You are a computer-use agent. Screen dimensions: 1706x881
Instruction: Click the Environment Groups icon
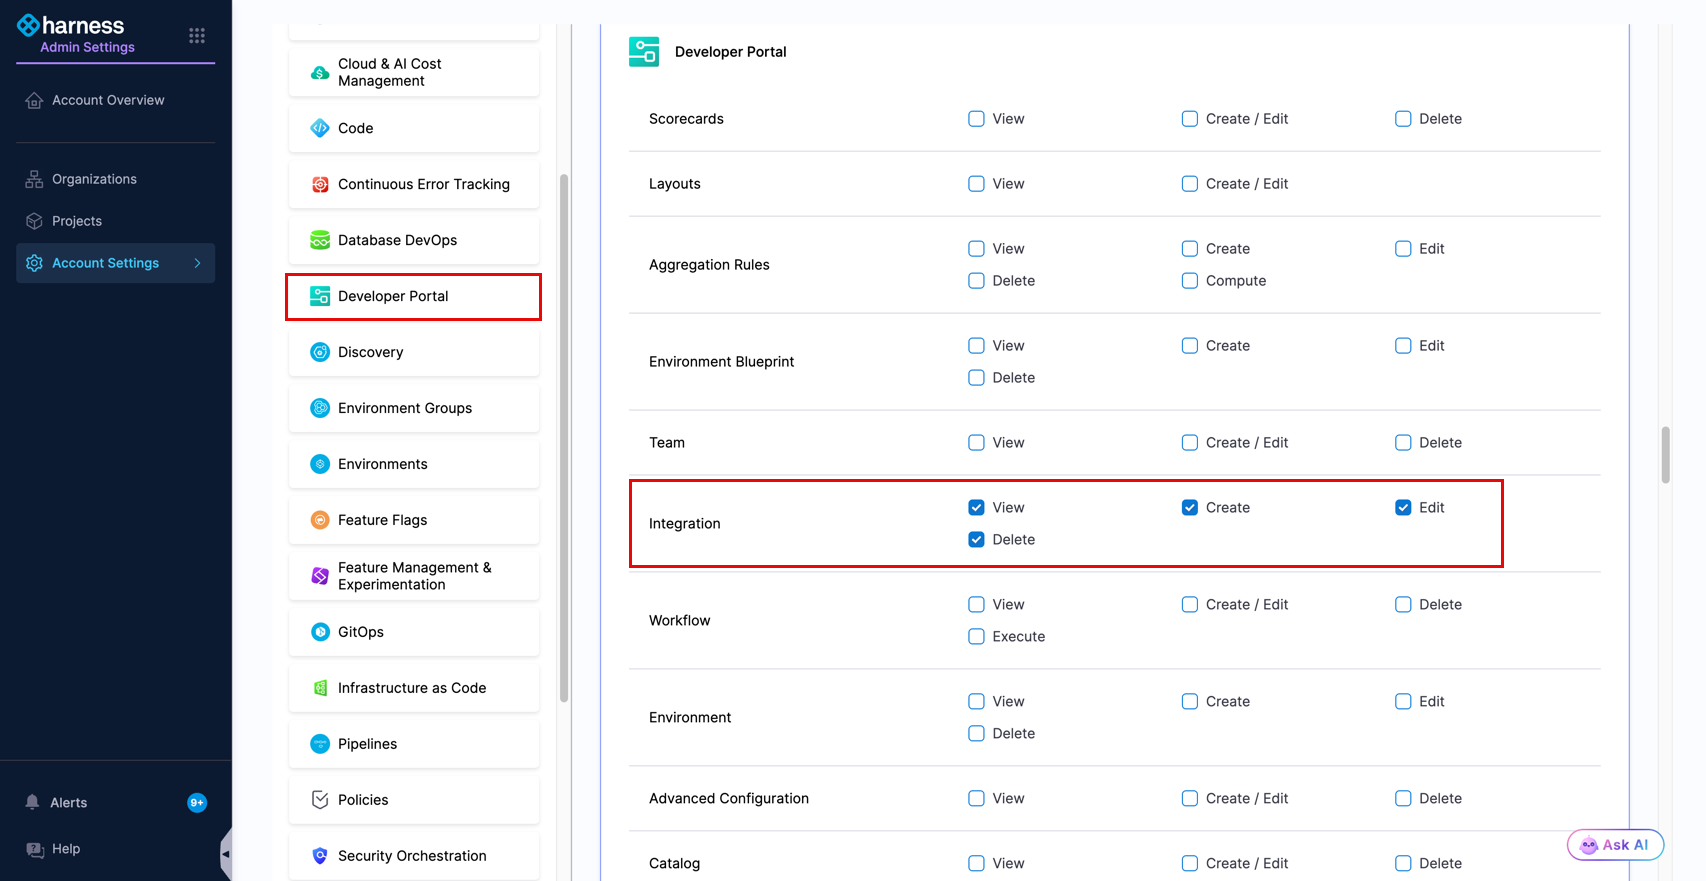click(320, 408)
